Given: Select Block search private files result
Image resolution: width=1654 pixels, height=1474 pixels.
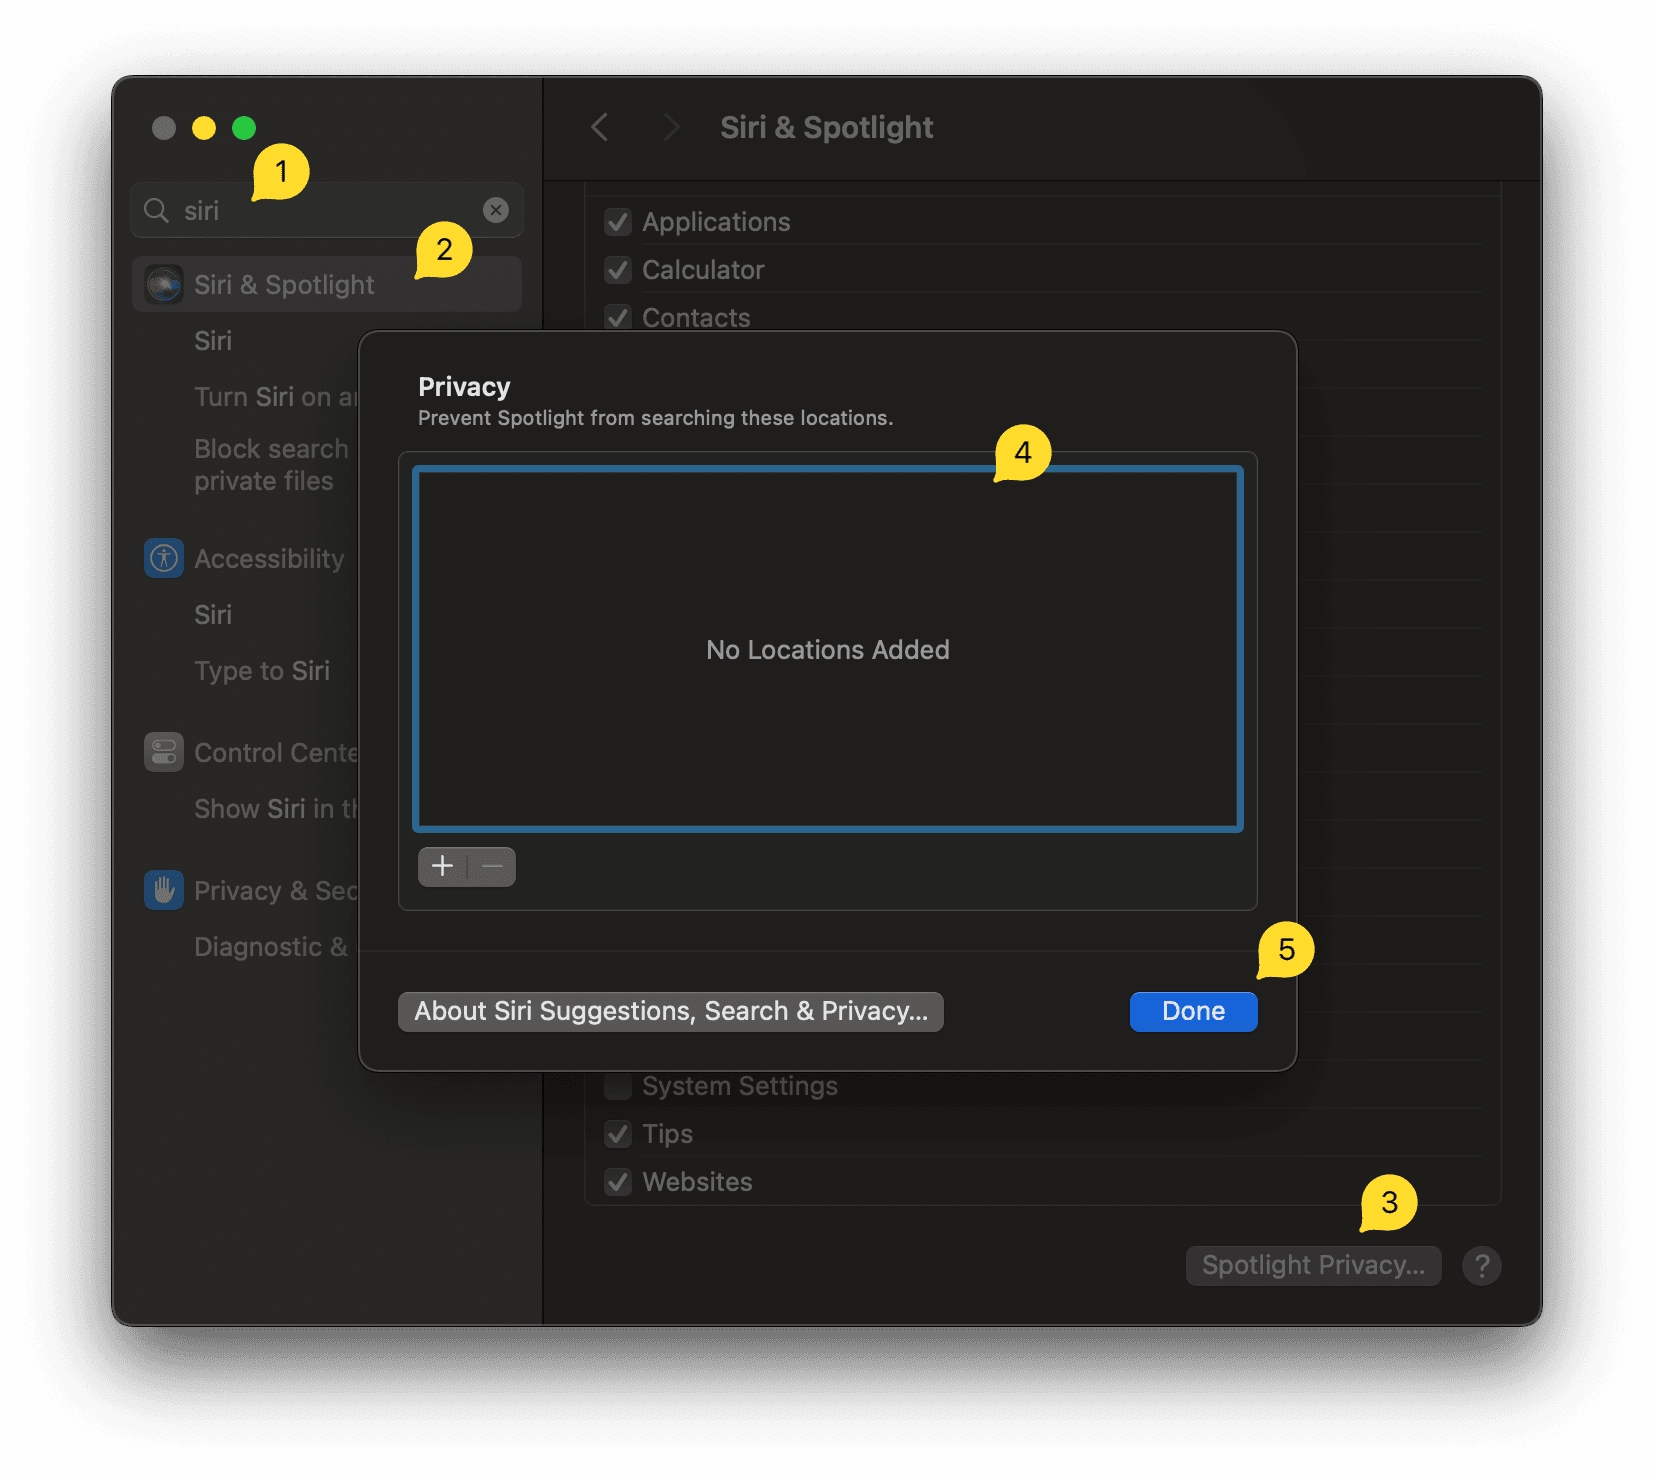Looking at the screenshot, I should tap(270, 465).
